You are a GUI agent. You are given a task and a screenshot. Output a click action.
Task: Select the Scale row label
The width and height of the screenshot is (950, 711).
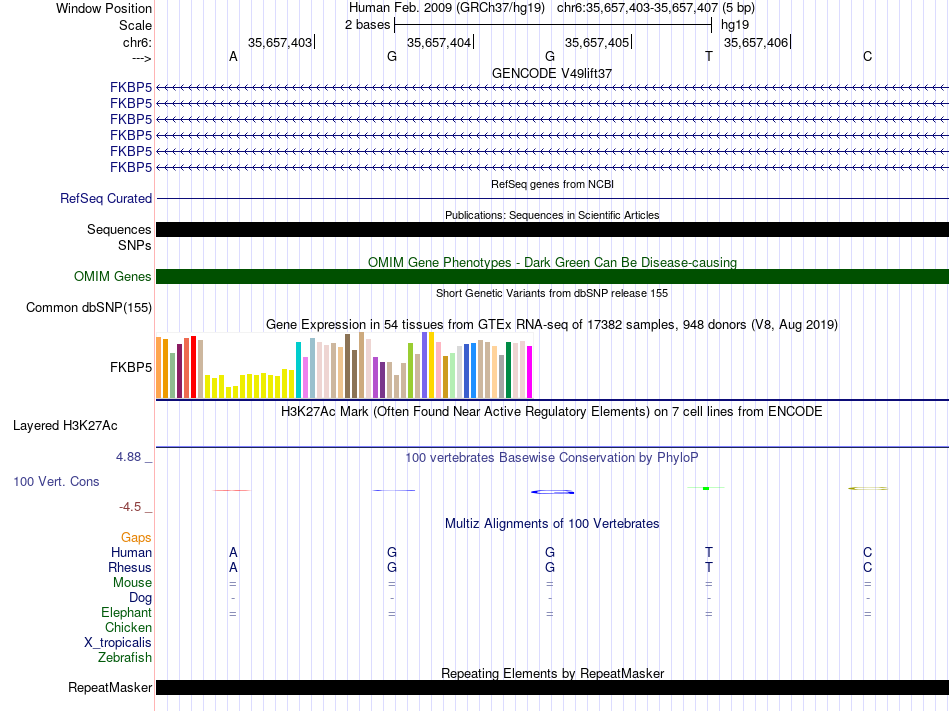click(135, 25)
